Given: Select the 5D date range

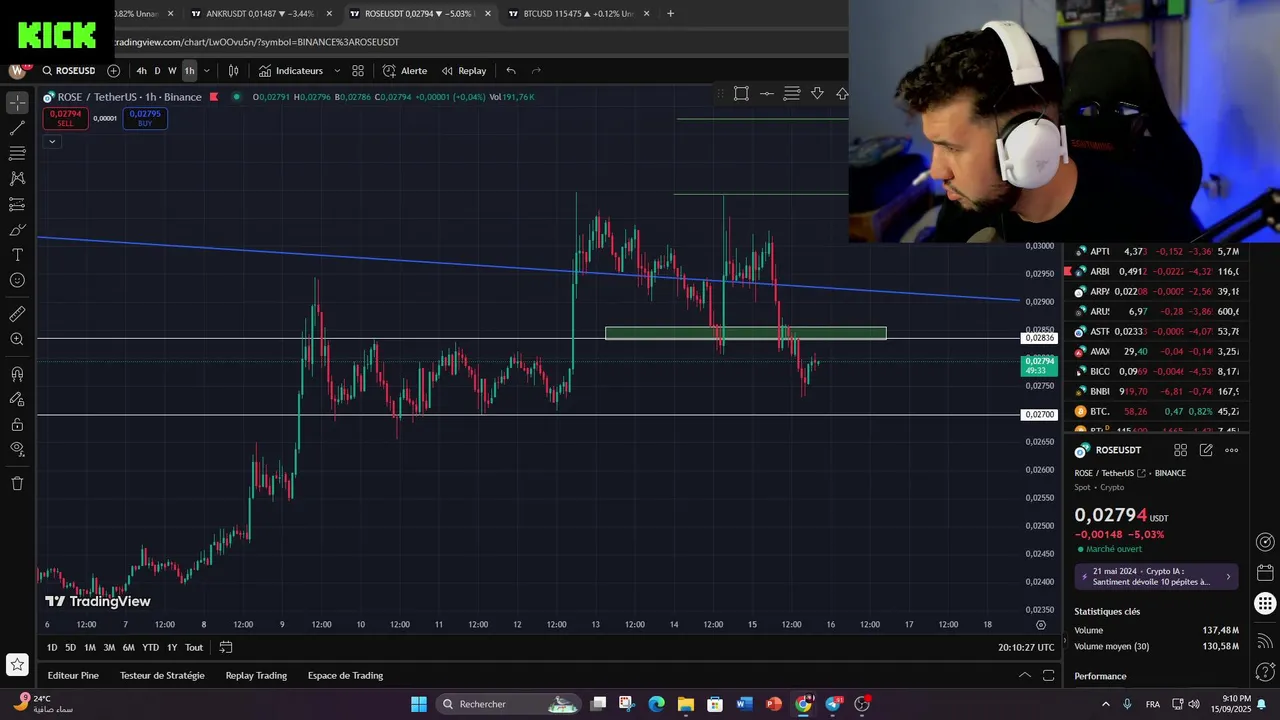Looking at the screenshot, I should coord(70,648).
